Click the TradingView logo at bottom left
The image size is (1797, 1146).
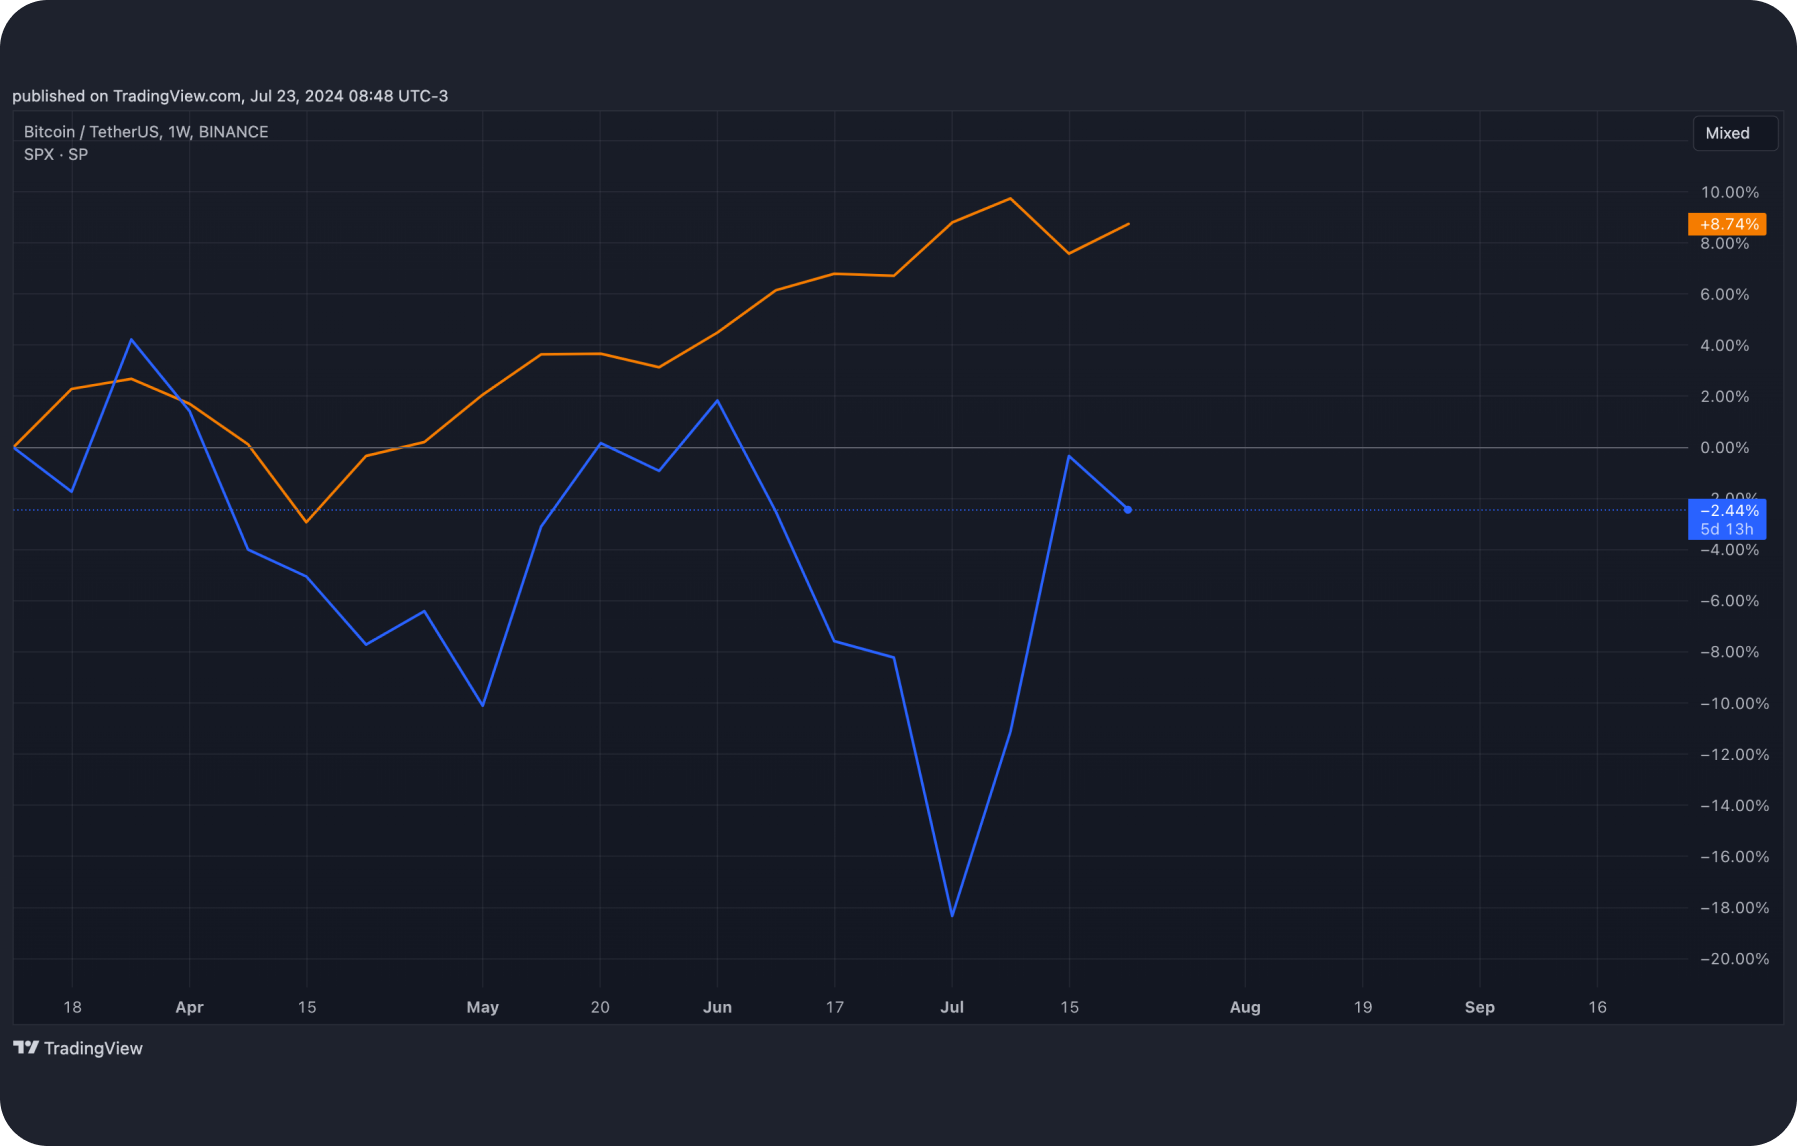(x=78, y=1048)
